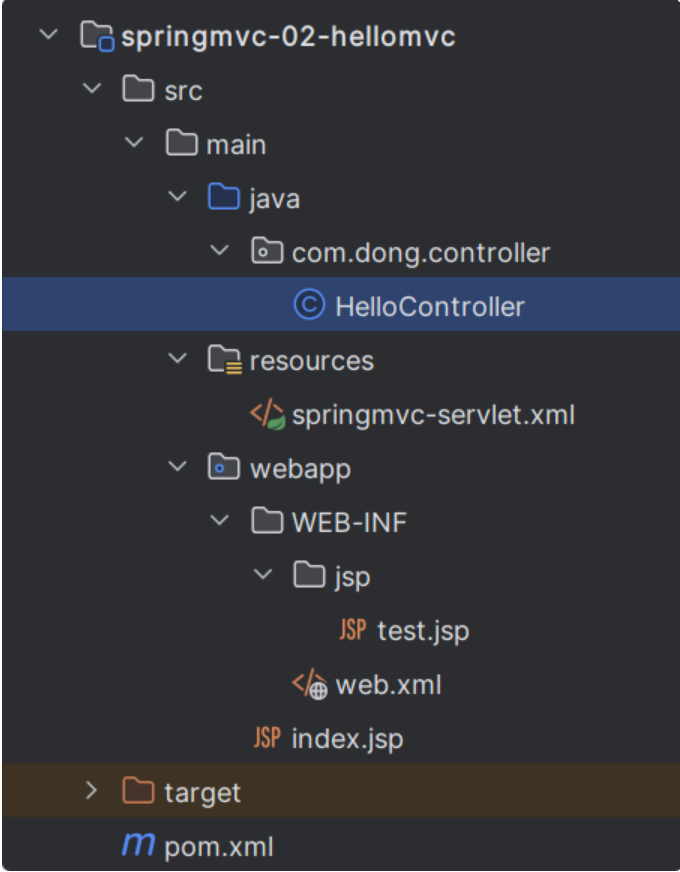The width and height of the screenshot is (680, 872).
Task: Click the test.jsp JSP file icon
Action: pyautogui.click(x=352, y=630)
